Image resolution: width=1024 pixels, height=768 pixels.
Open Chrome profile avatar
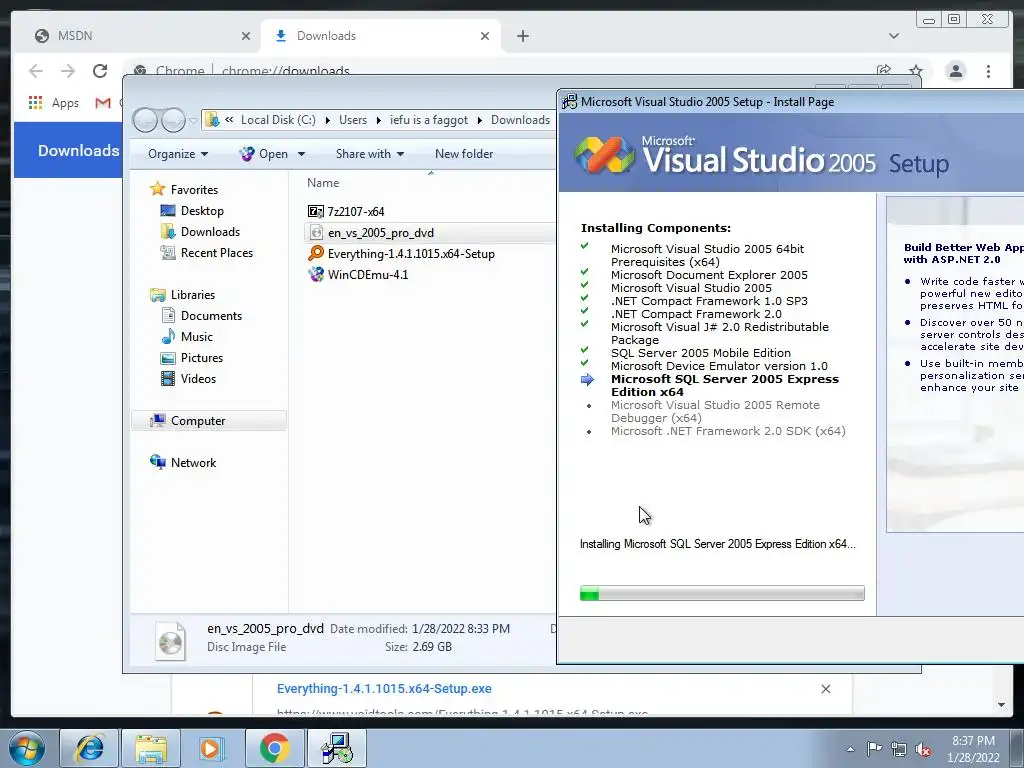click(x=955, y=71)
